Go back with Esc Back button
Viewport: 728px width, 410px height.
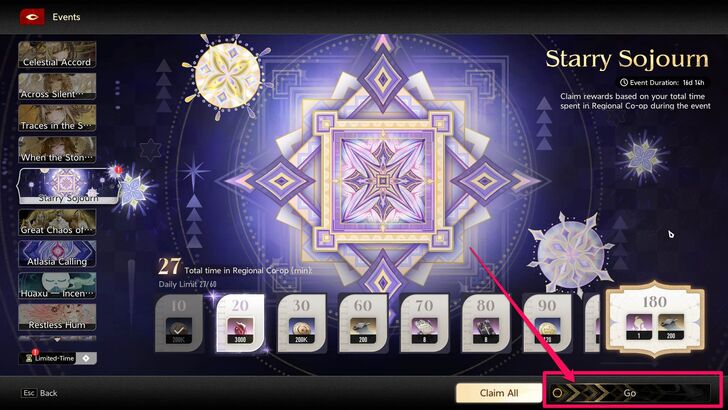[x=39, y=393]
